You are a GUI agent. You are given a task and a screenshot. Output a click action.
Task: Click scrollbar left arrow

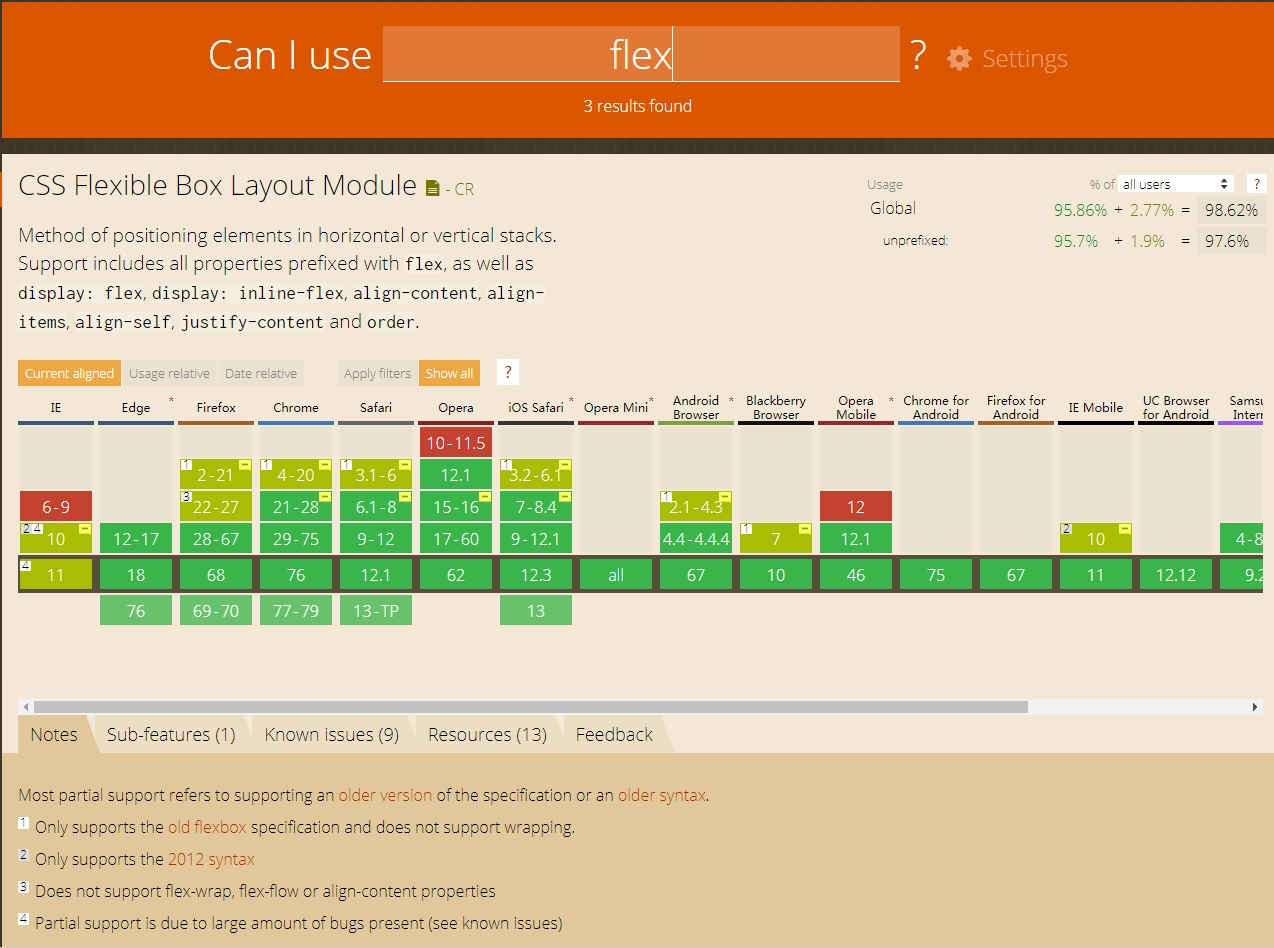coord(25,707)
